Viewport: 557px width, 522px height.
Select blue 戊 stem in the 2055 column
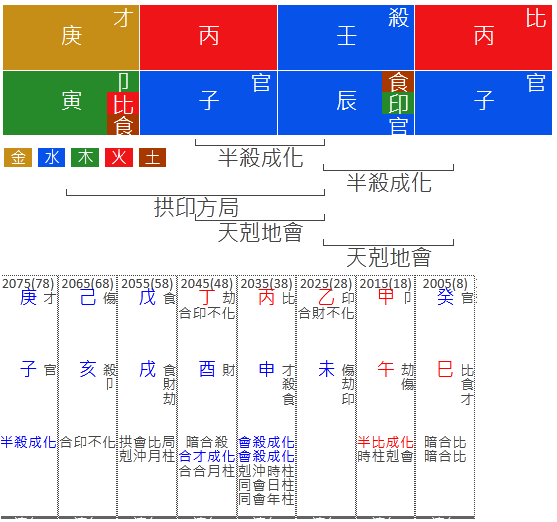pyautogui.click(x=147, y=297)
